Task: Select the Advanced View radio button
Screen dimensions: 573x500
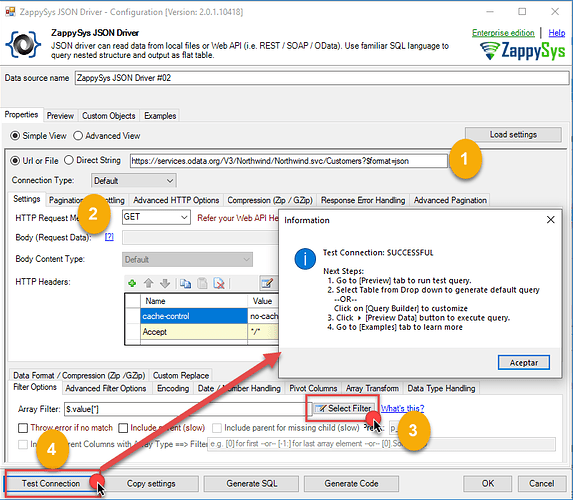Action: pyautogui.click(x=78, y=136)
